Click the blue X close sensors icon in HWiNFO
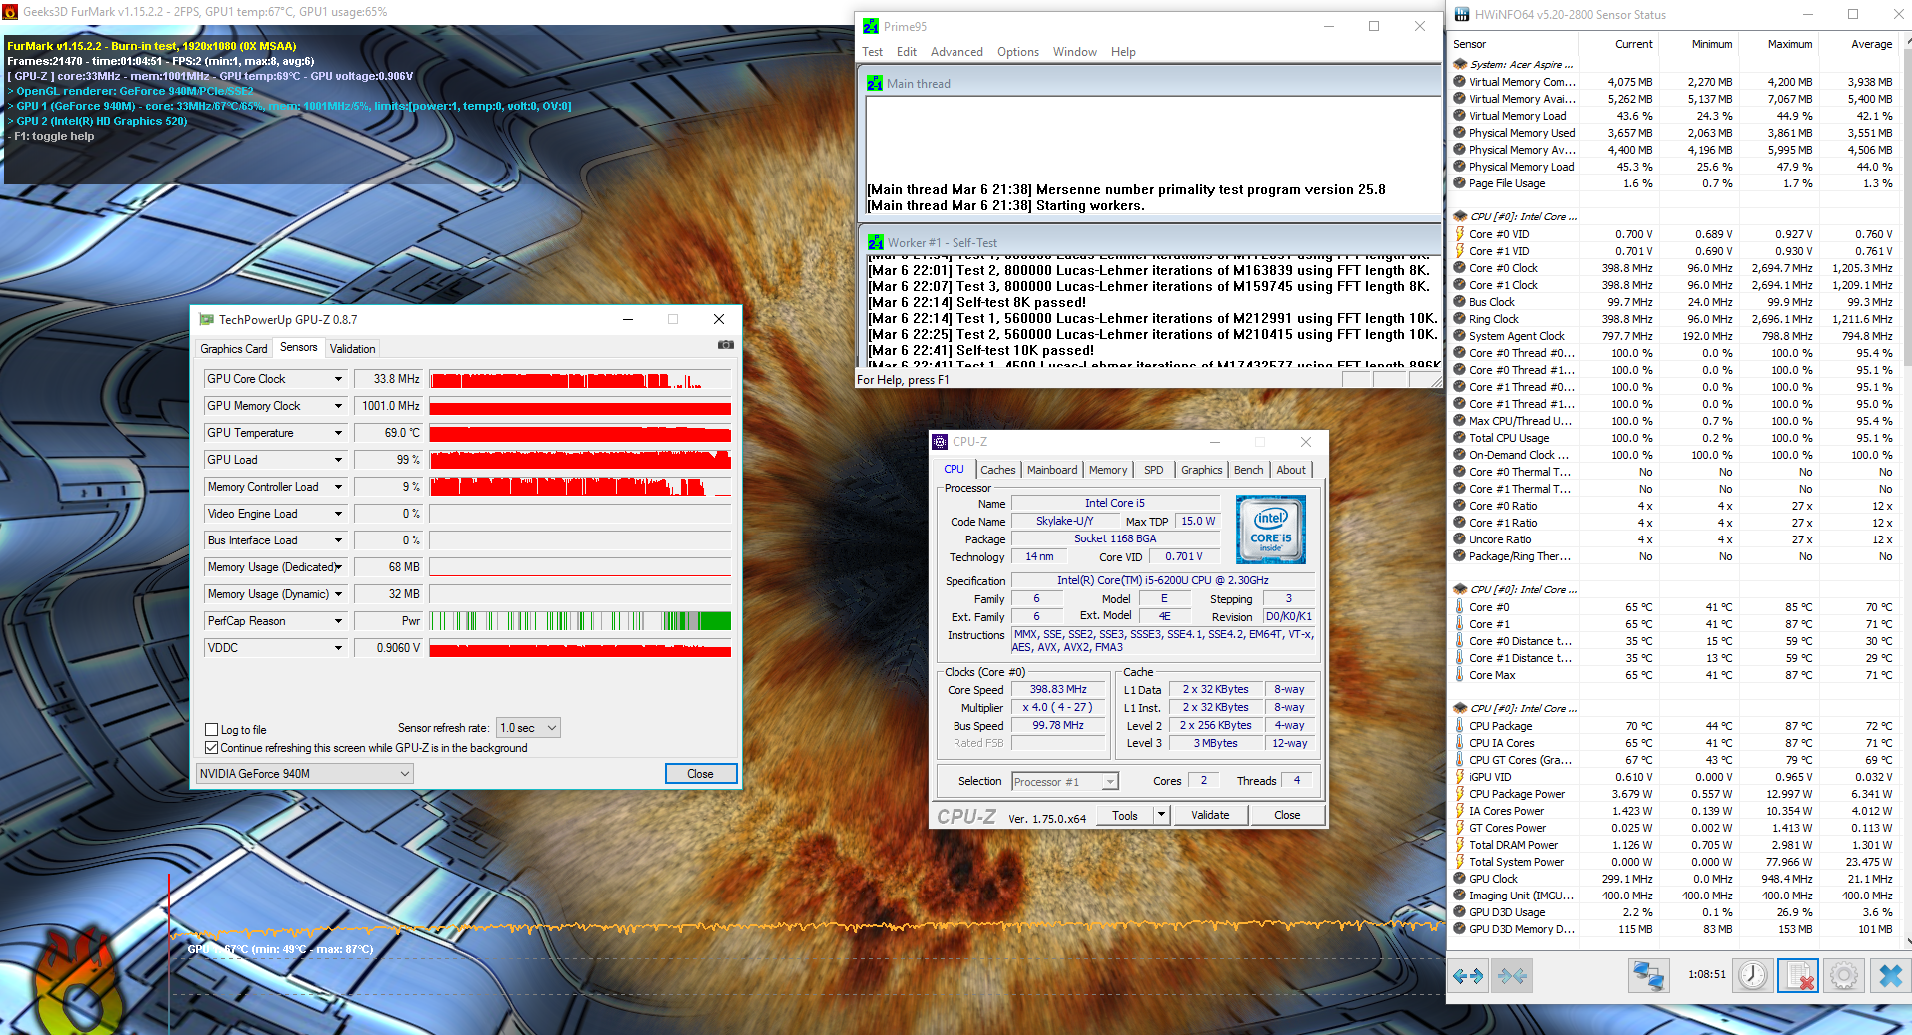 point(1890,976)
